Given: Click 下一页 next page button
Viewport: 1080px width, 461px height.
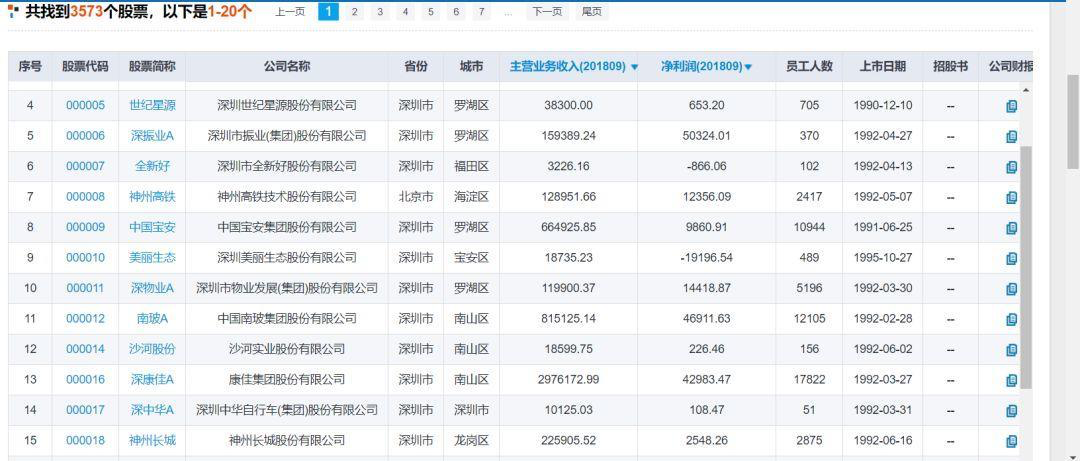Looking at the screenshot, I should (x=548, y=12).
